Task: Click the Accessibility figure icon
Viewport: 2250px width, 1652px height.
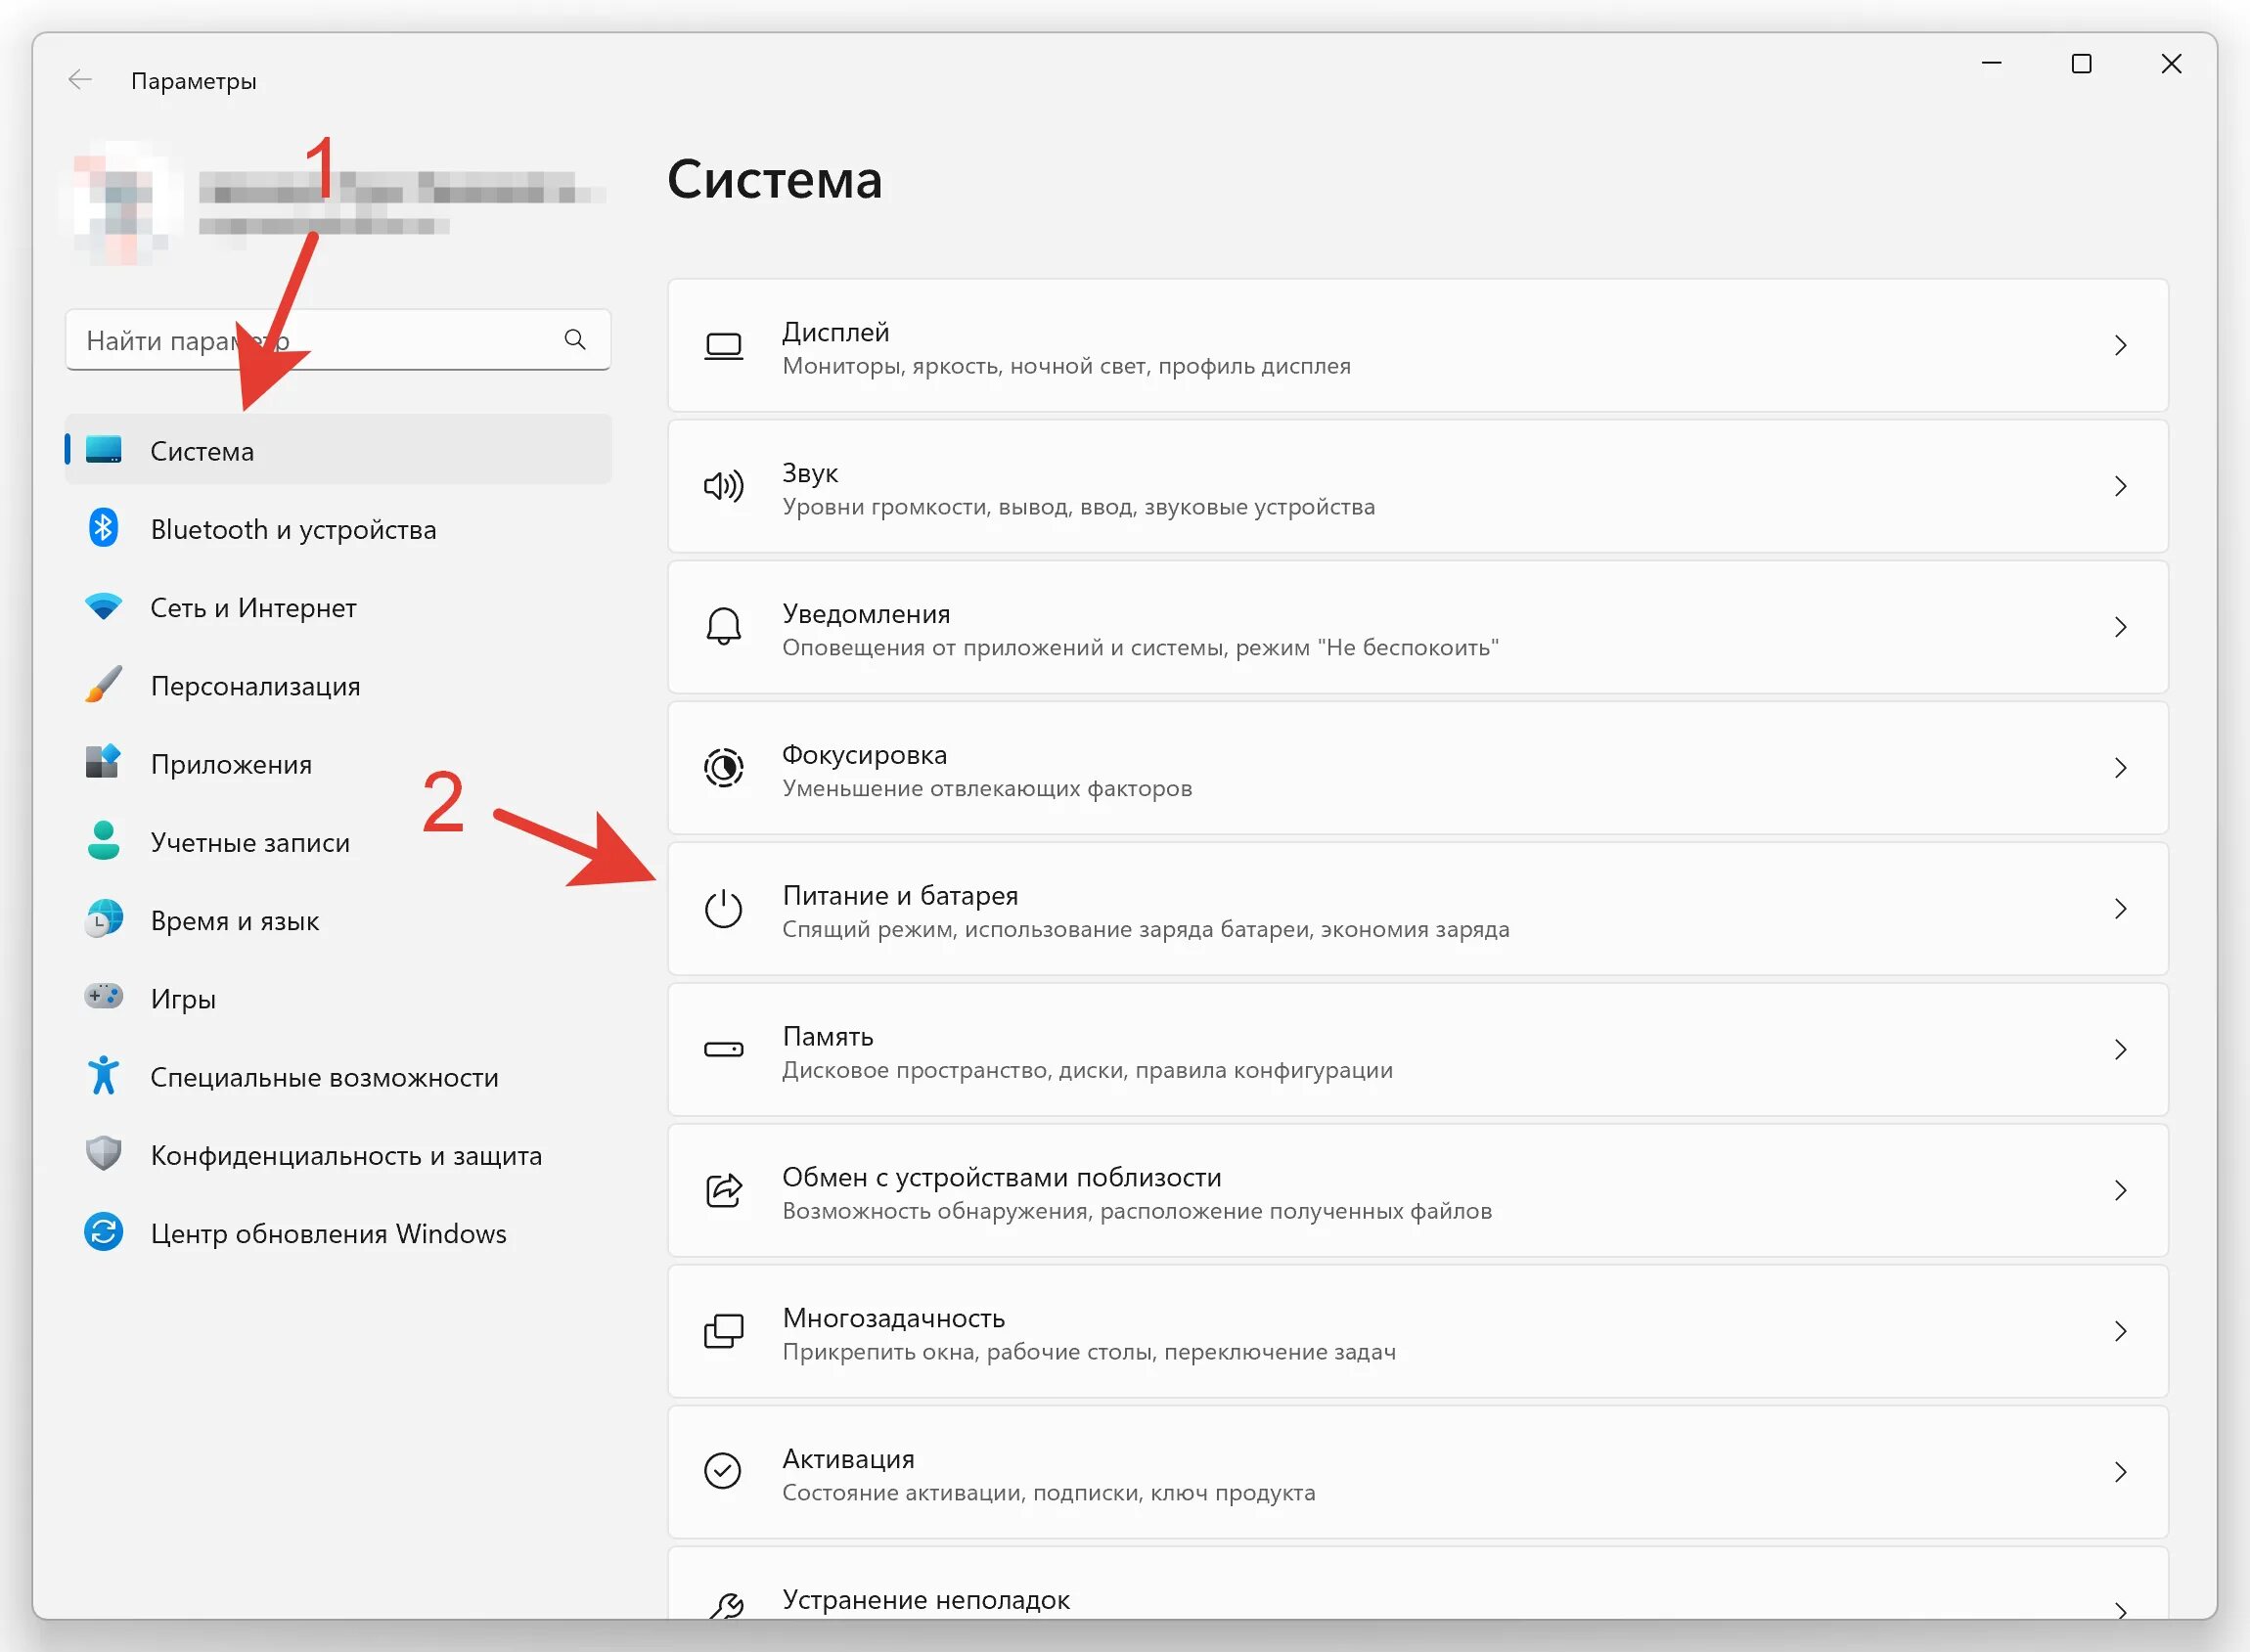Action: (103, 1076)
